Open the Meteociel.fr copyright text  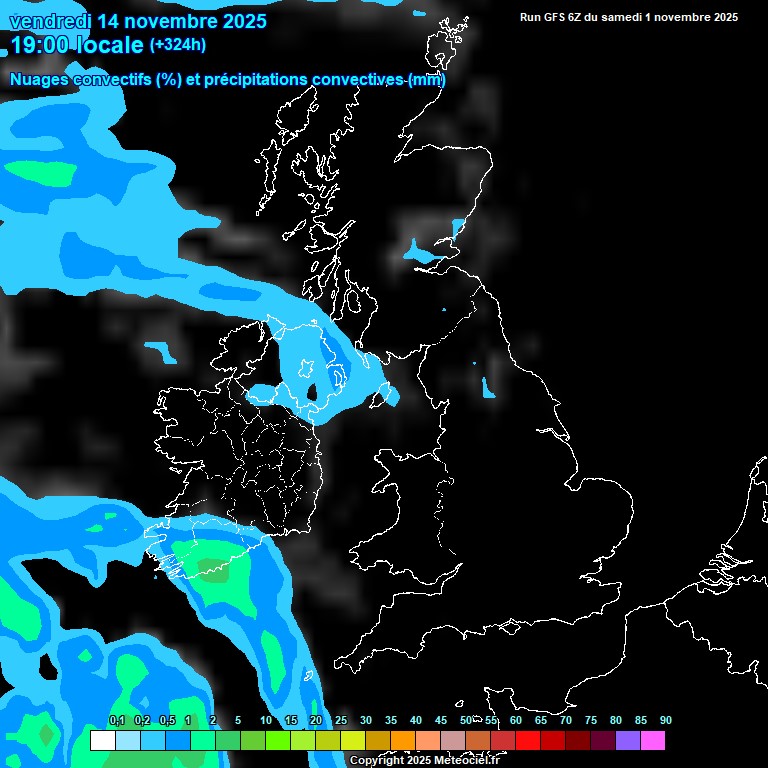click(424, 760)
